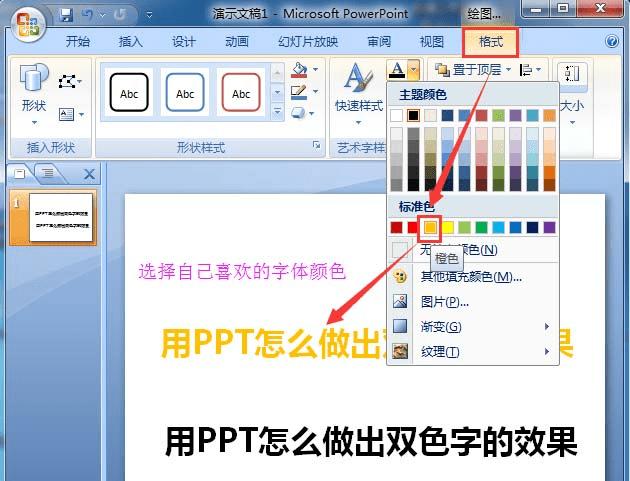Click the Office button logo

pyautogui.click(x=27, y=24)
